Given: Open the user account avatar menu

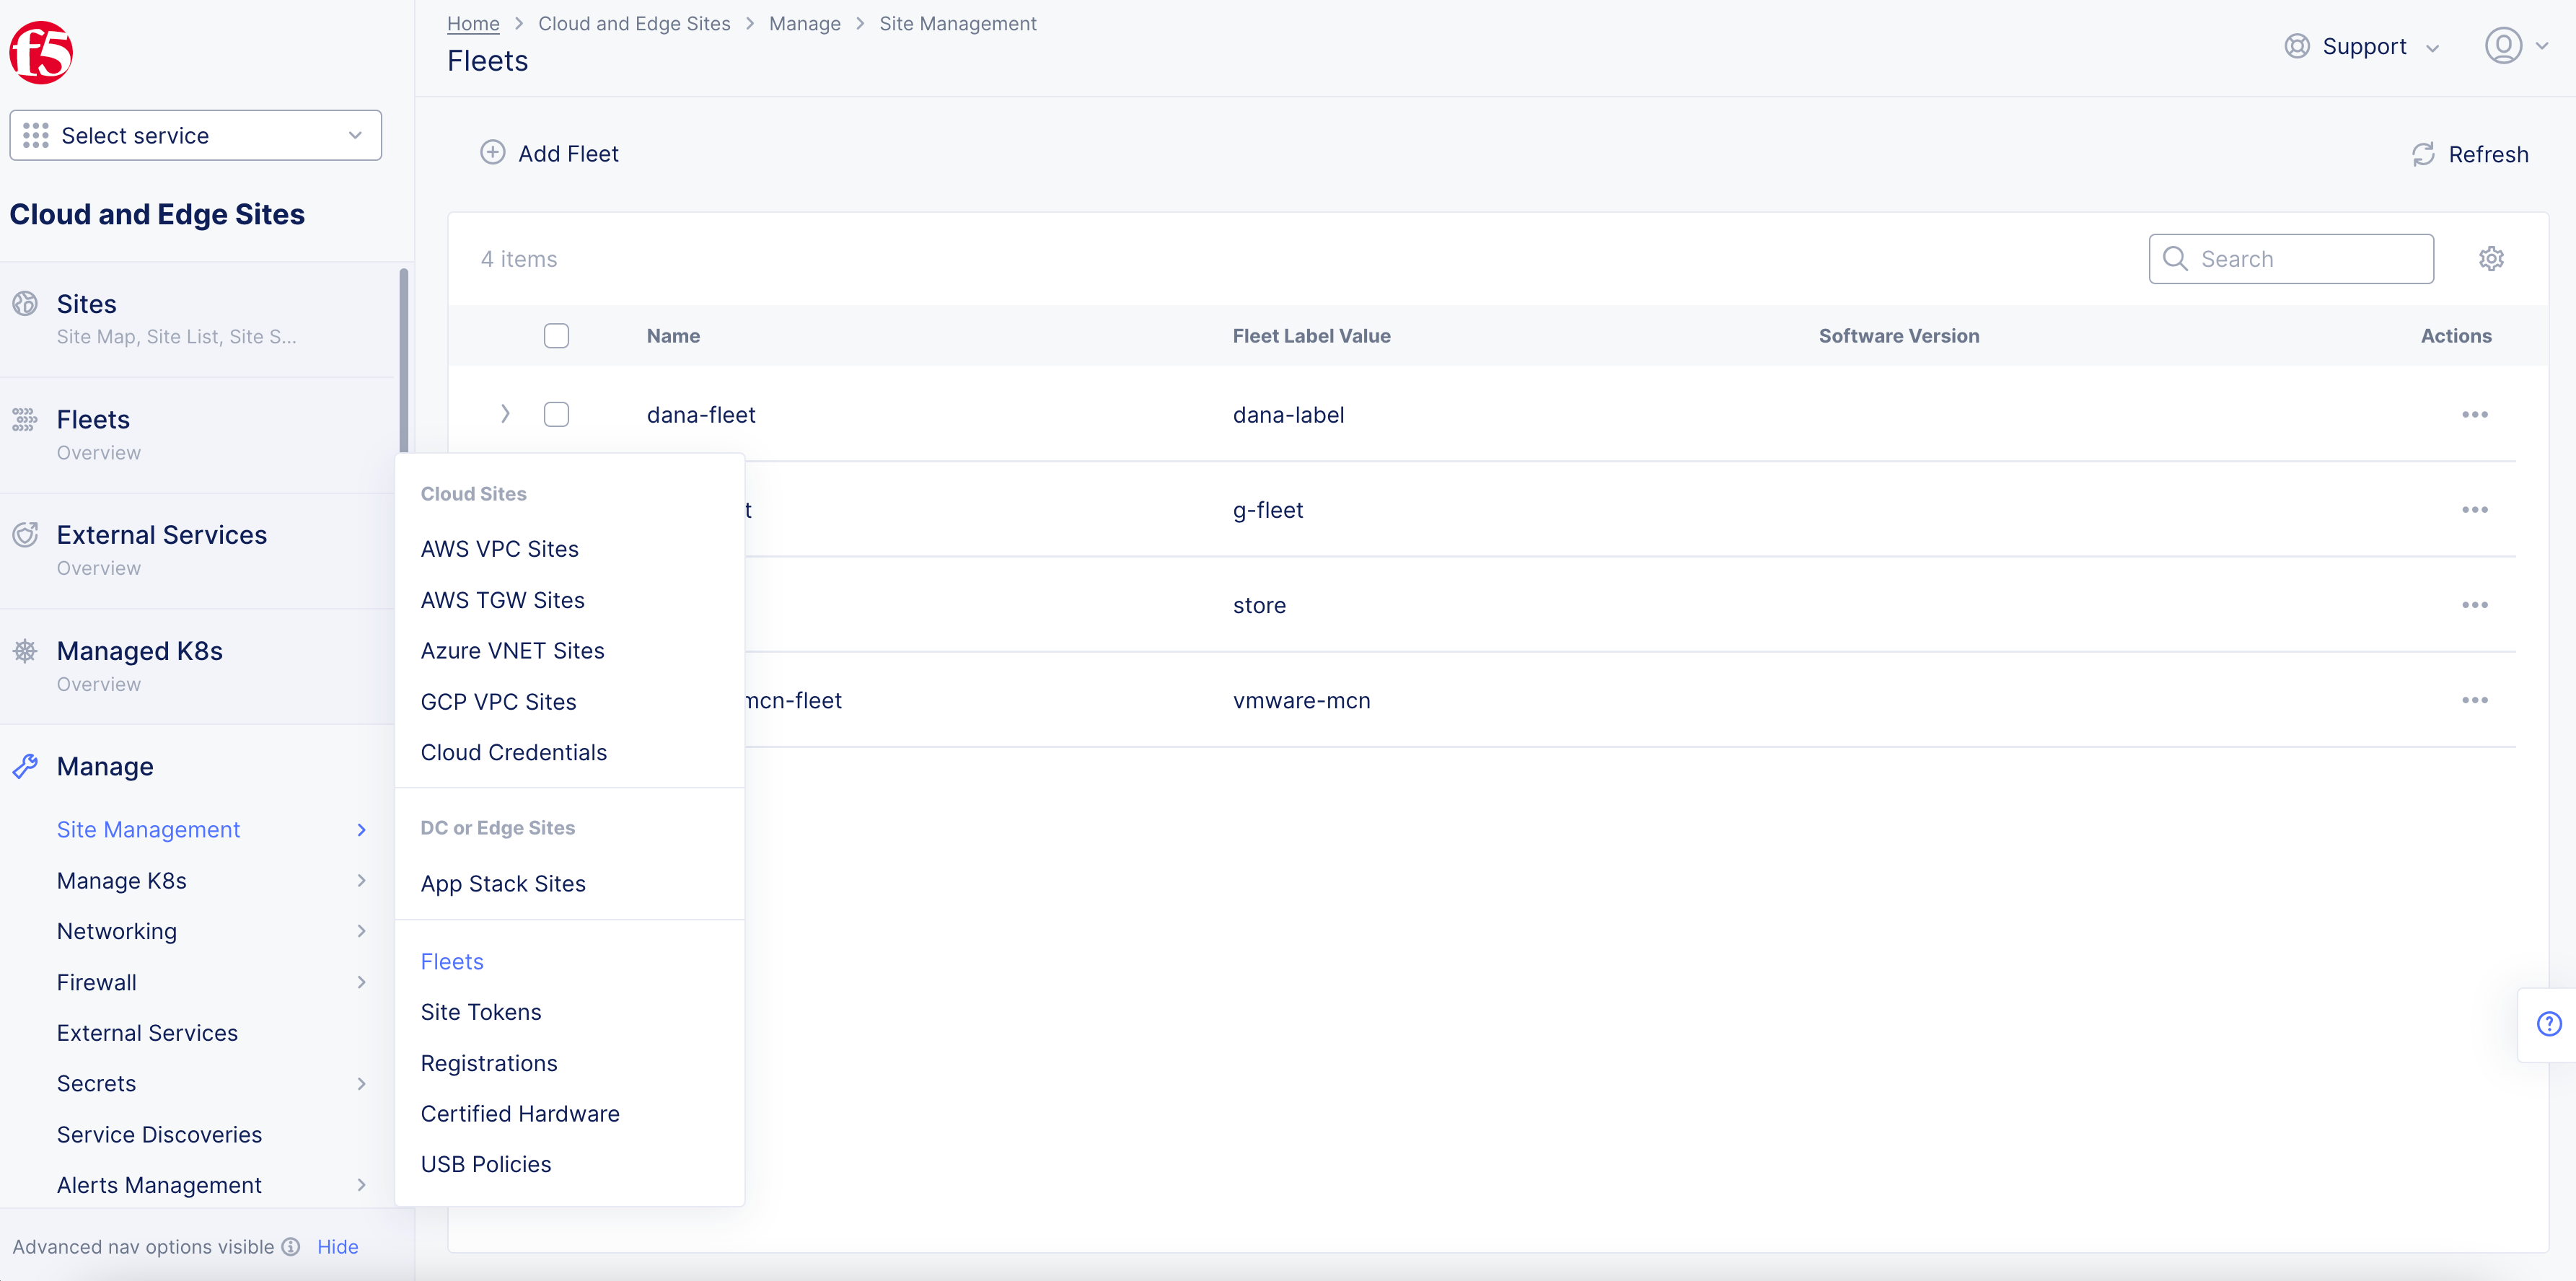Looking at the screenshot, I should (x=2503, y=46).
